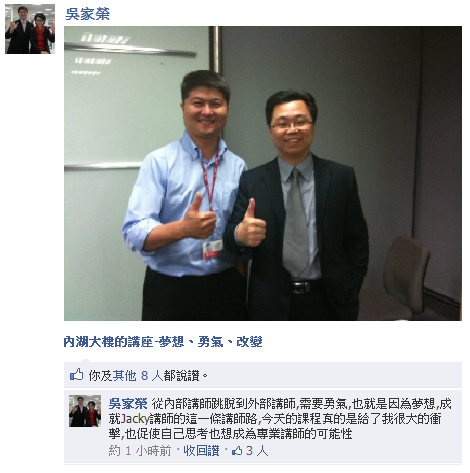Click the small thumbs-up icon near 3 人
Screen dimensions: 470x473
237,451
